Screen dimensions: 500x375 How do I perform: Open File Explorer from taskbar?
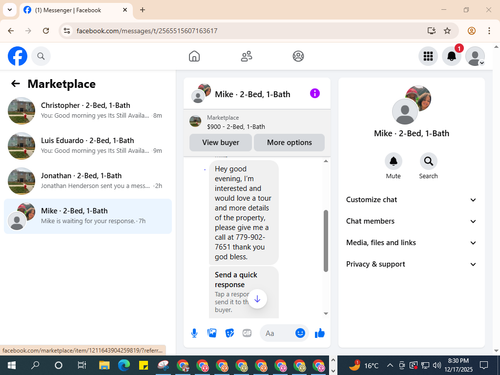(104, 366)
